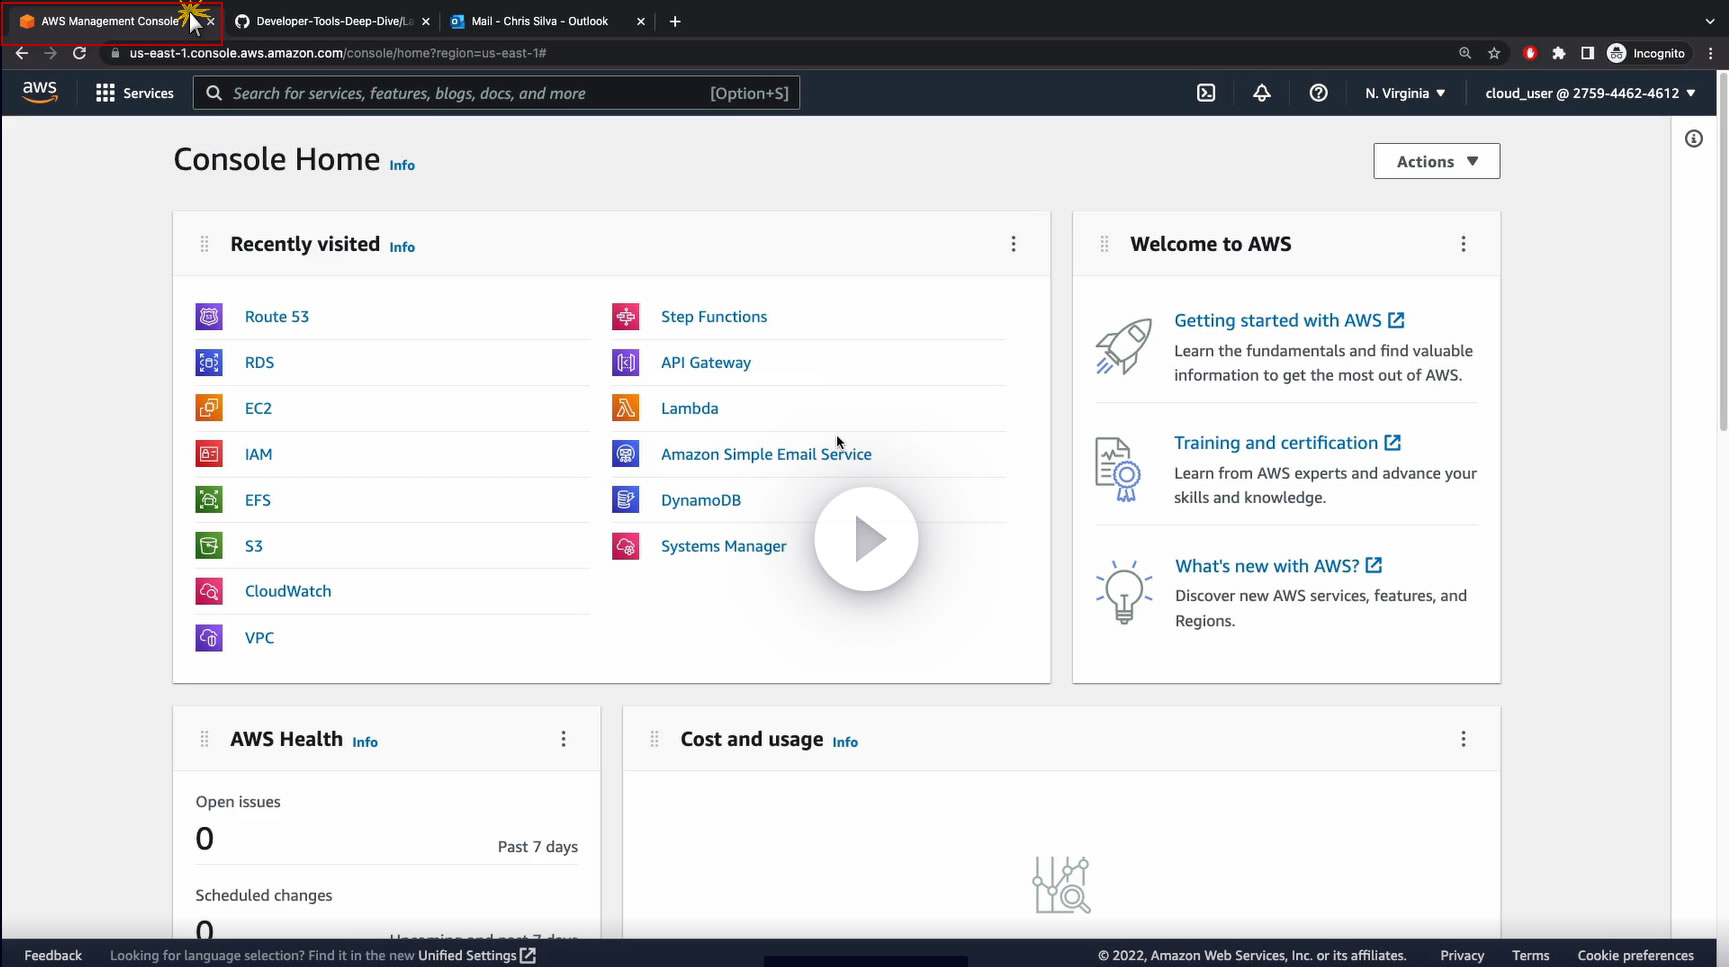Expand the N. Virginia region selector
Image resolution: width=1729 pixels, height=967 pixels.
pos(1405,93)
